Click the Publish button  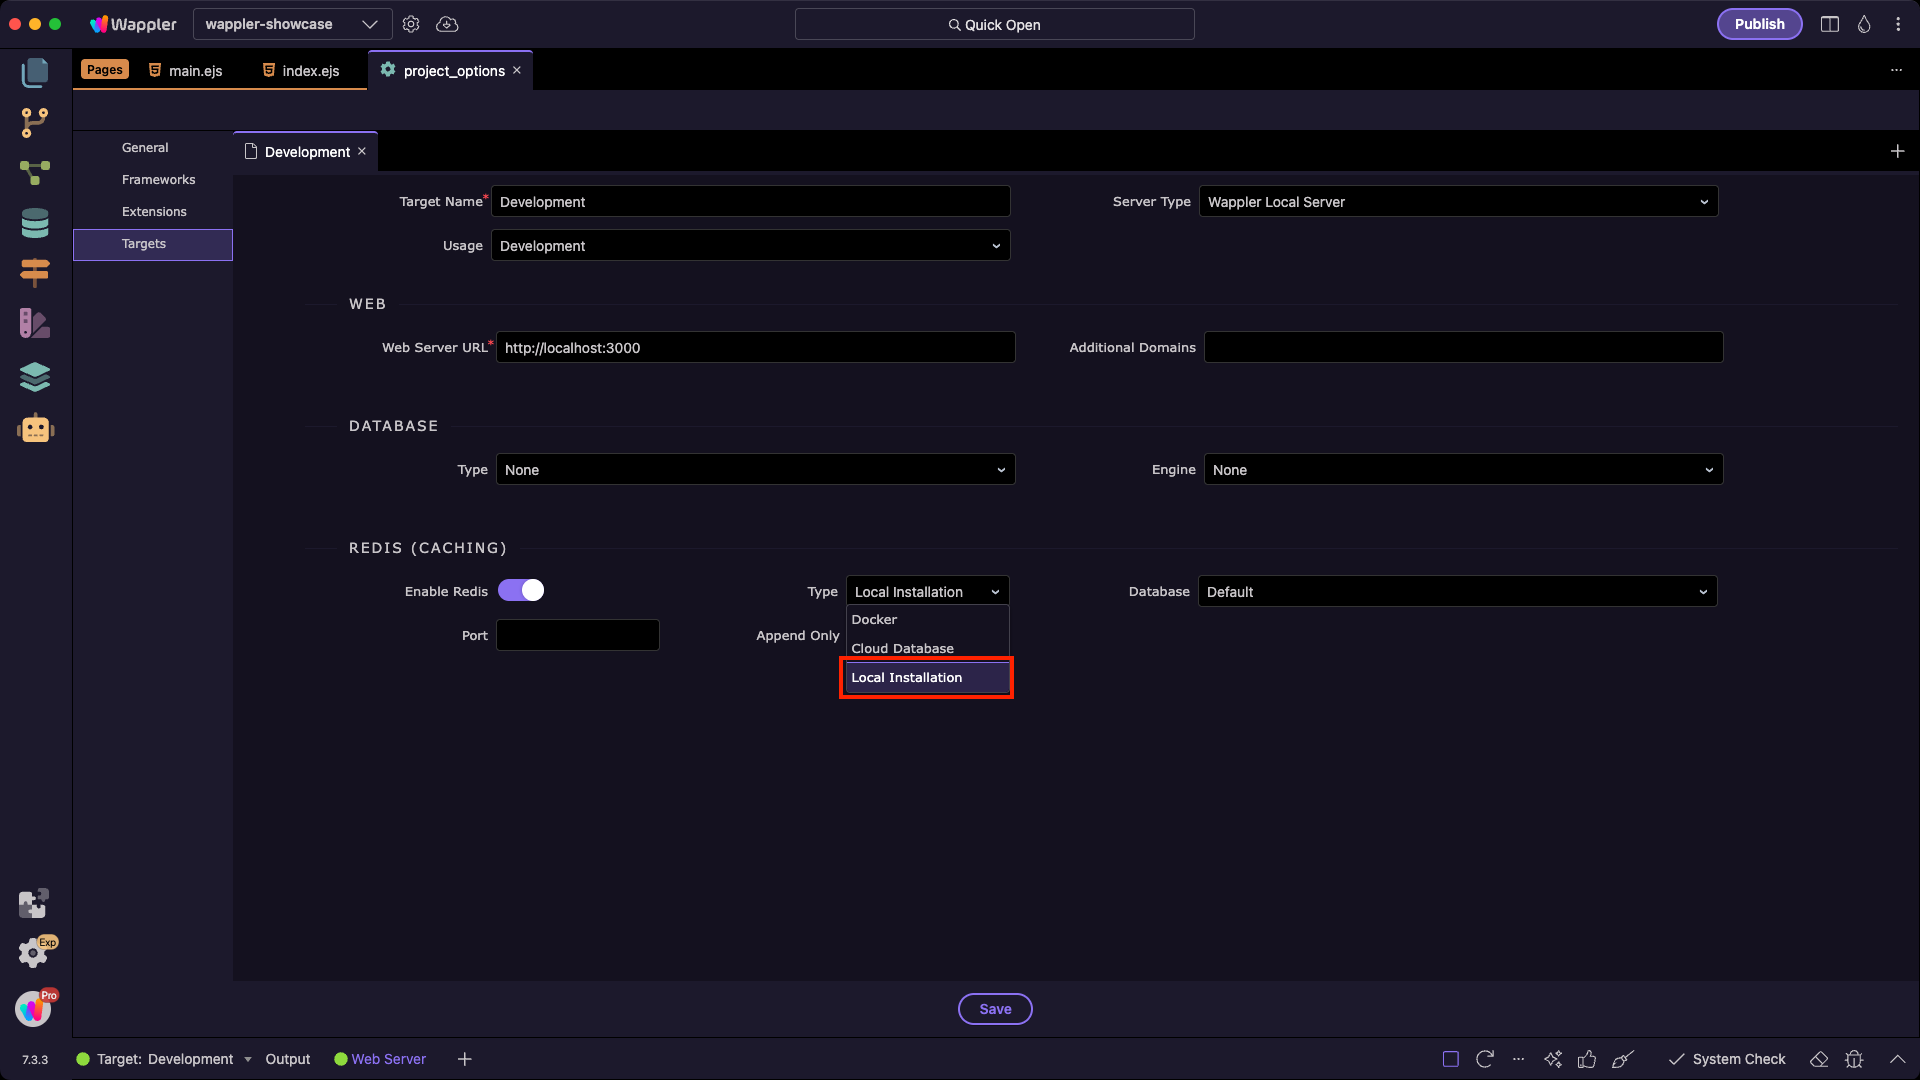tap(1759, 24)
